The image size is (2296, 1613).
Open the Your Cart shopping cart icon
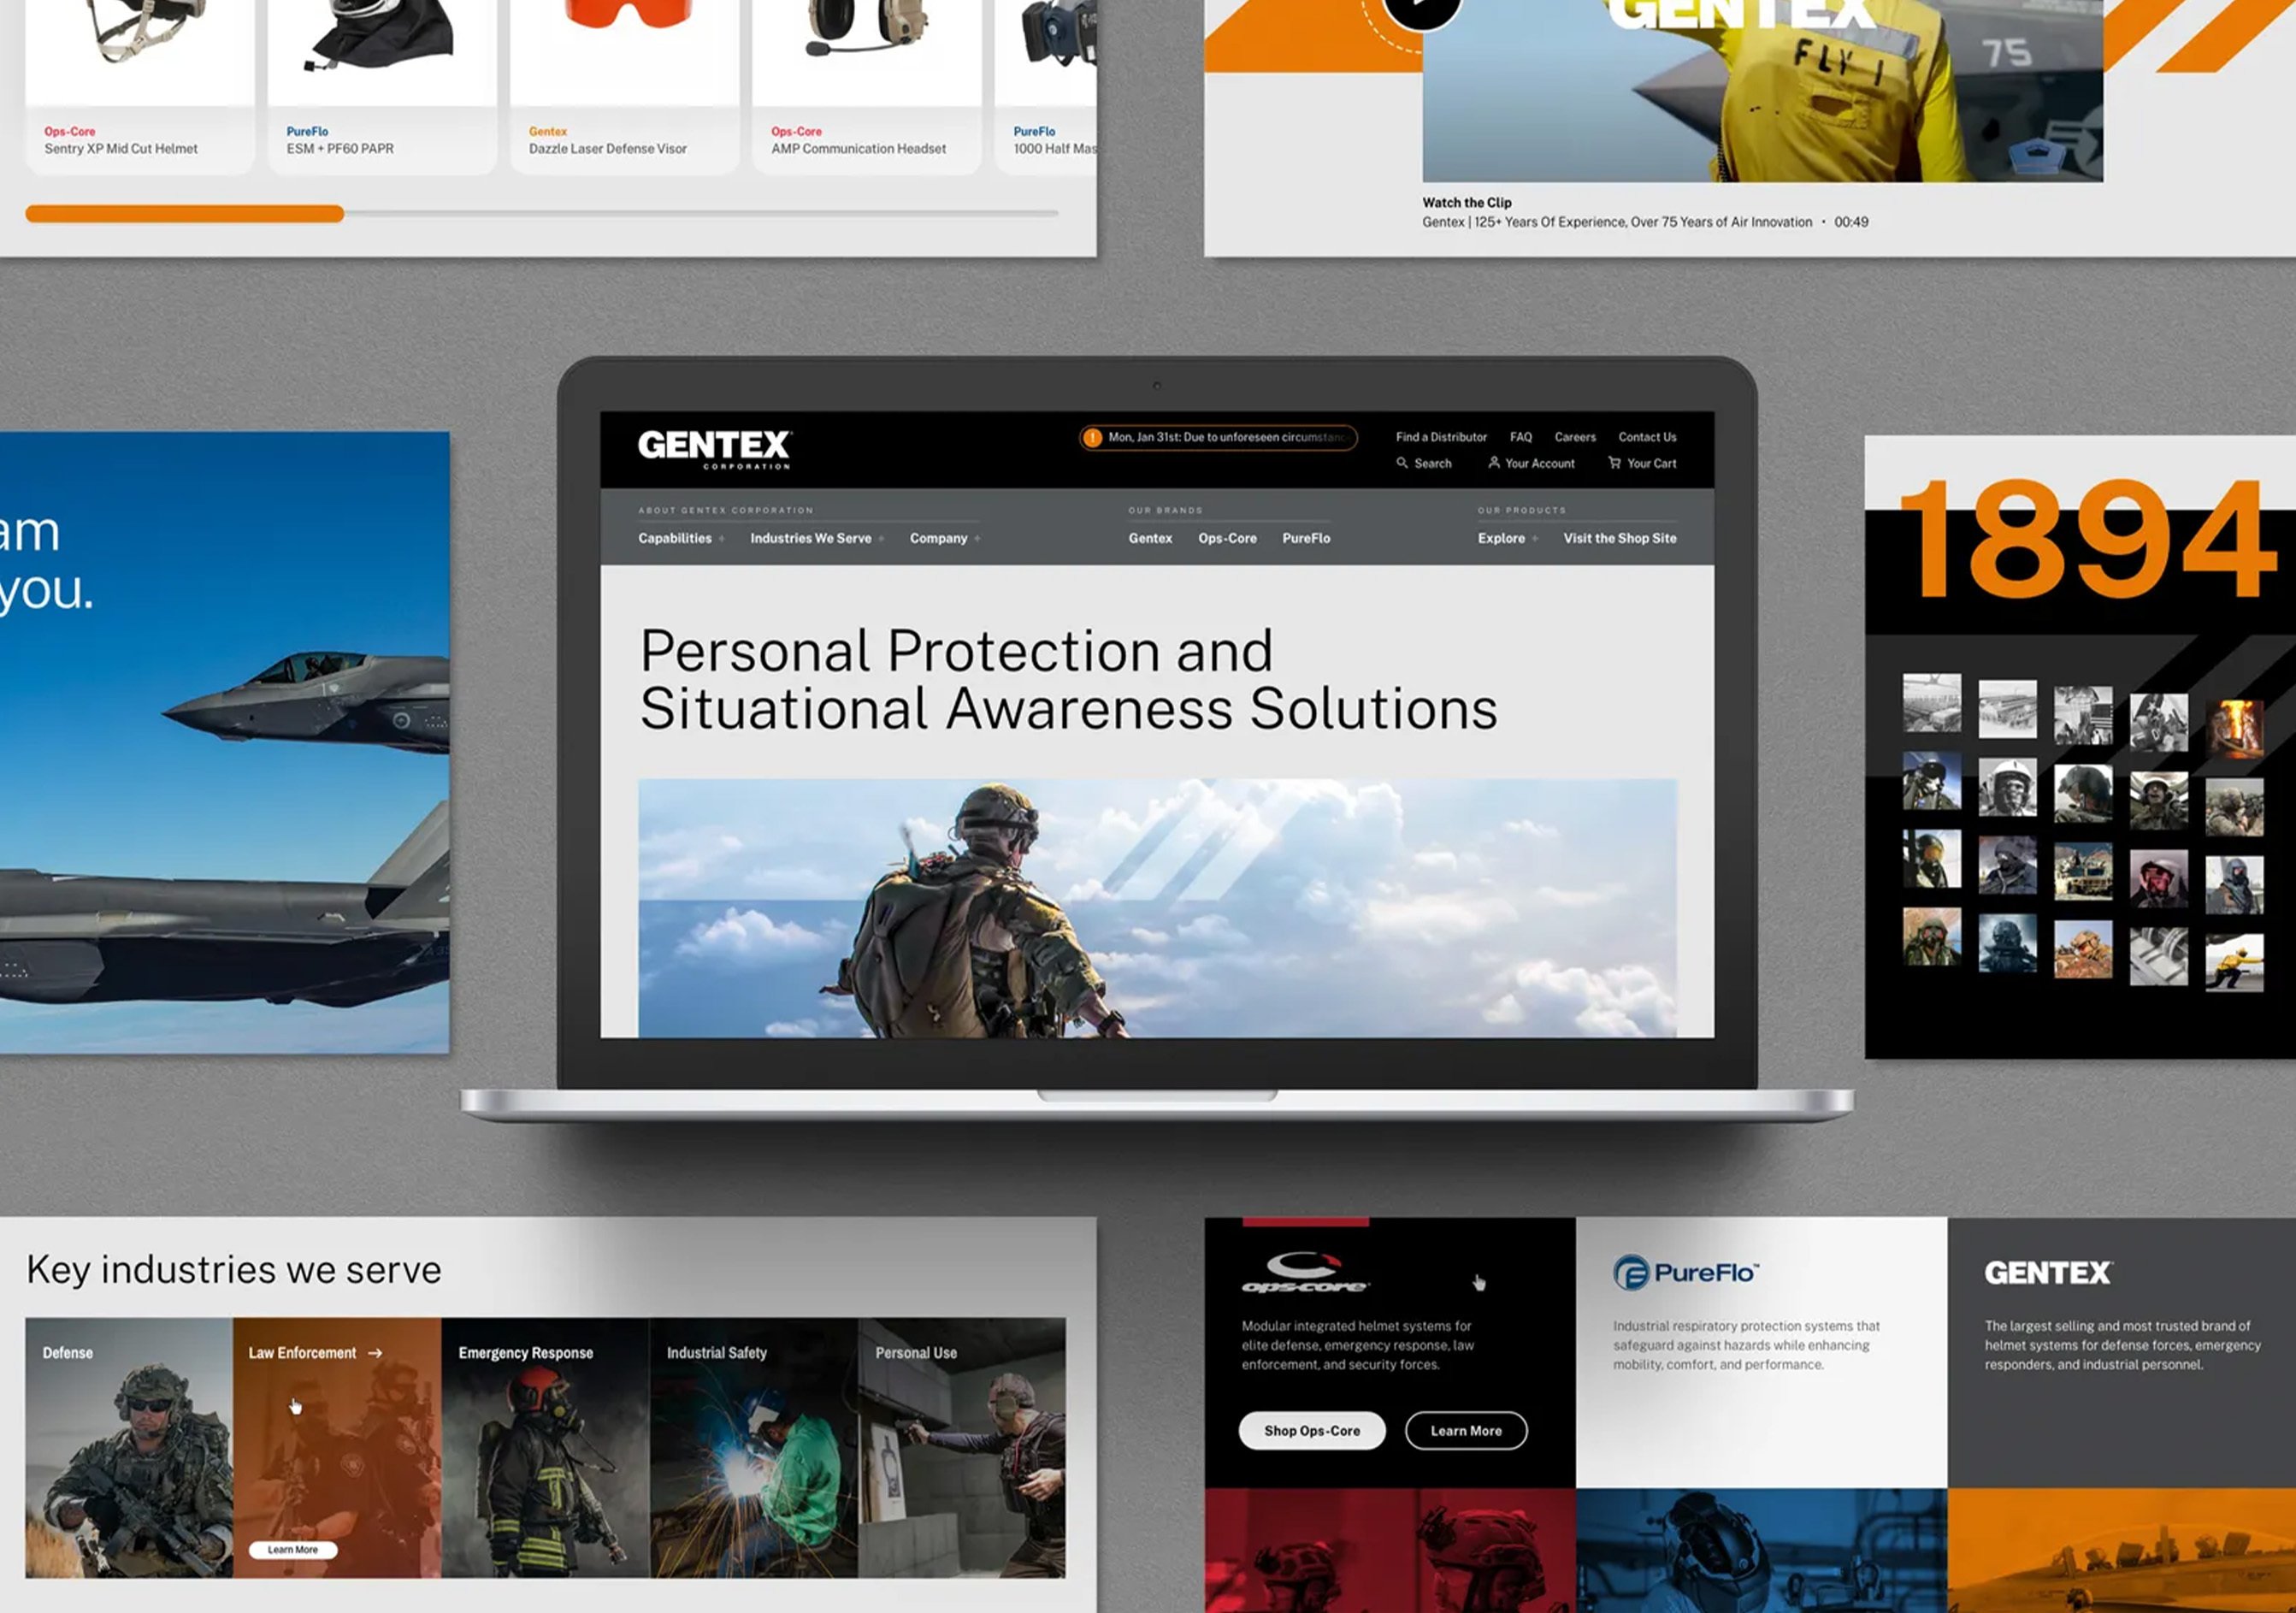pos(1614,463)
